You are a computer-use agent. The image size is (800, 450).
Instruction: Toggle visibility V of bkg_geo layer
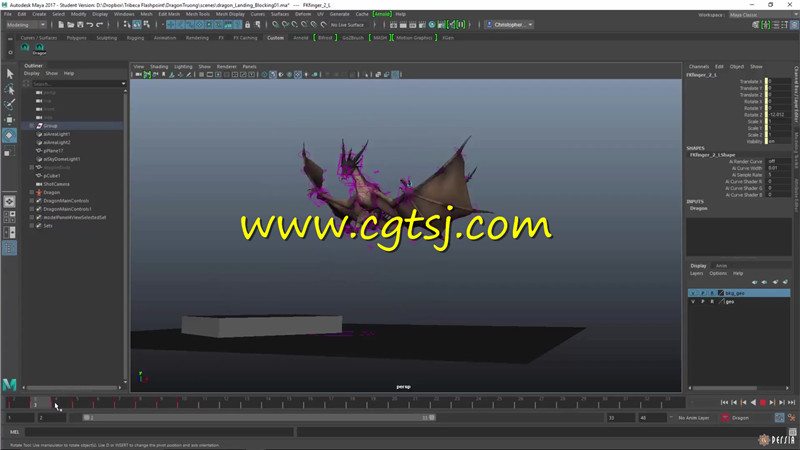692,293
